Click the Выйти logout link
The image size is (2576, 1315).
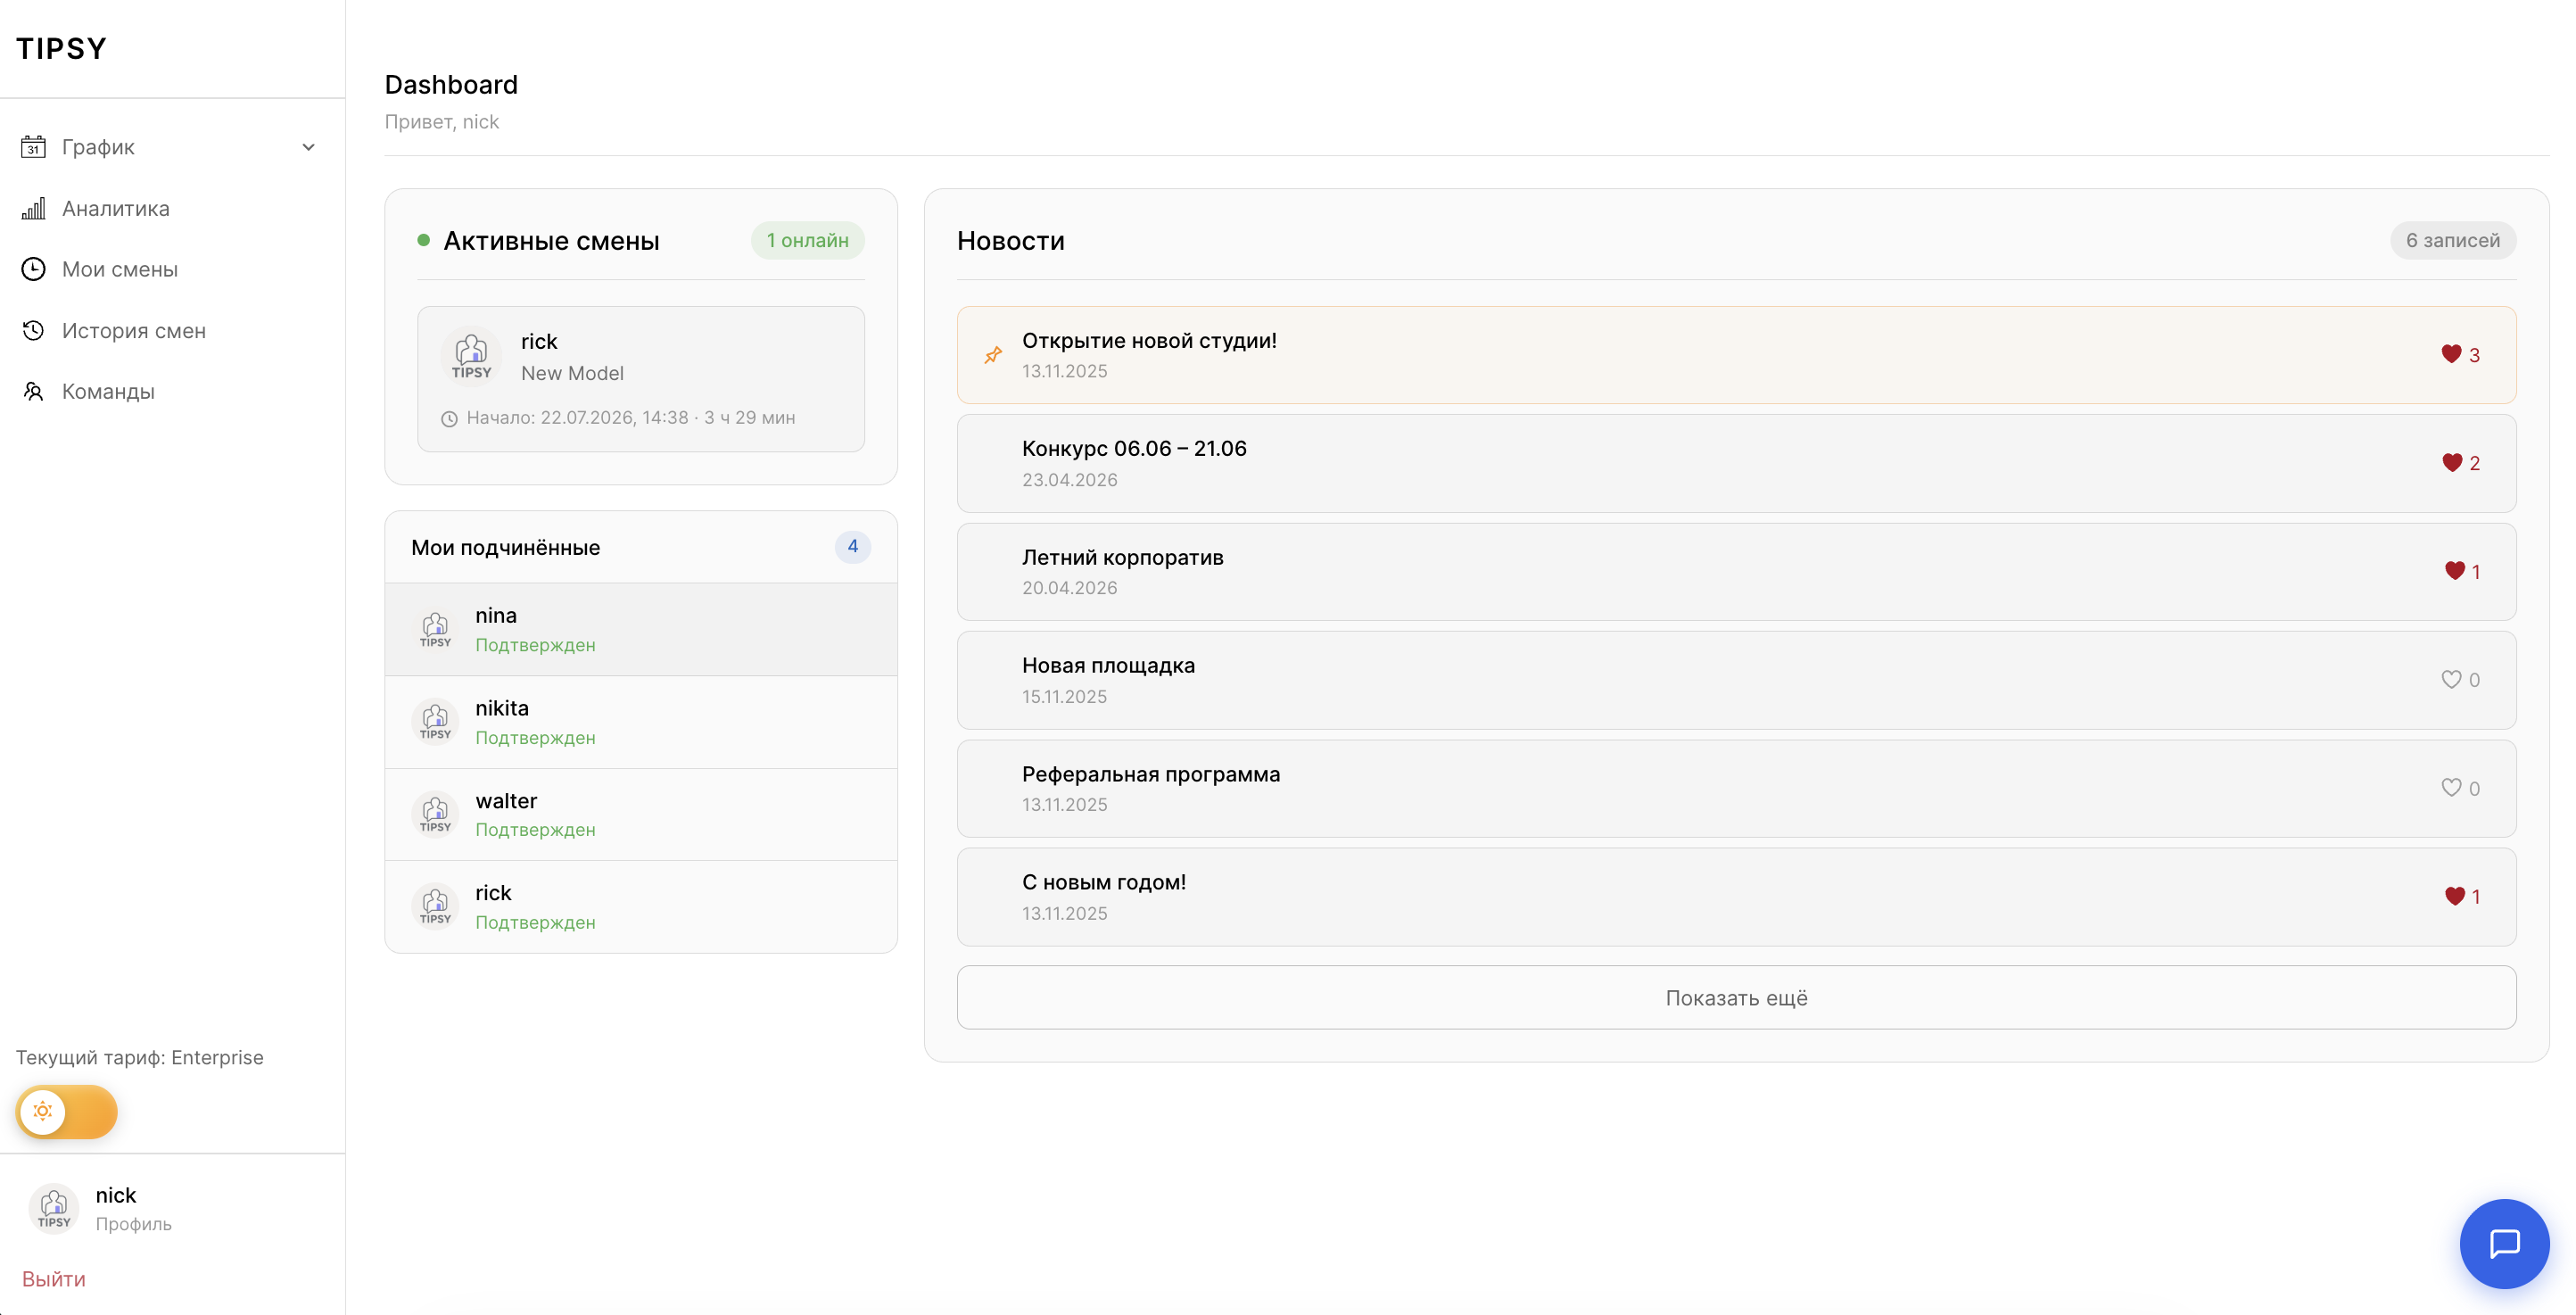[x=54, y=1278]
